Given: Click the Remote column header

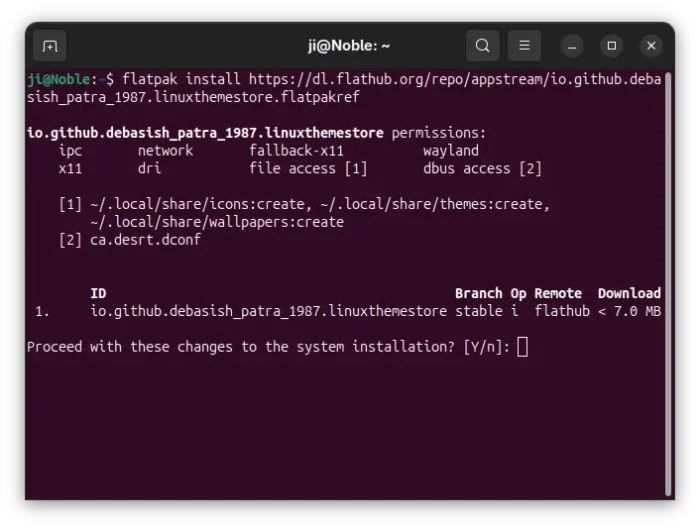Looking at the screenshot, I should coord(558,293).
